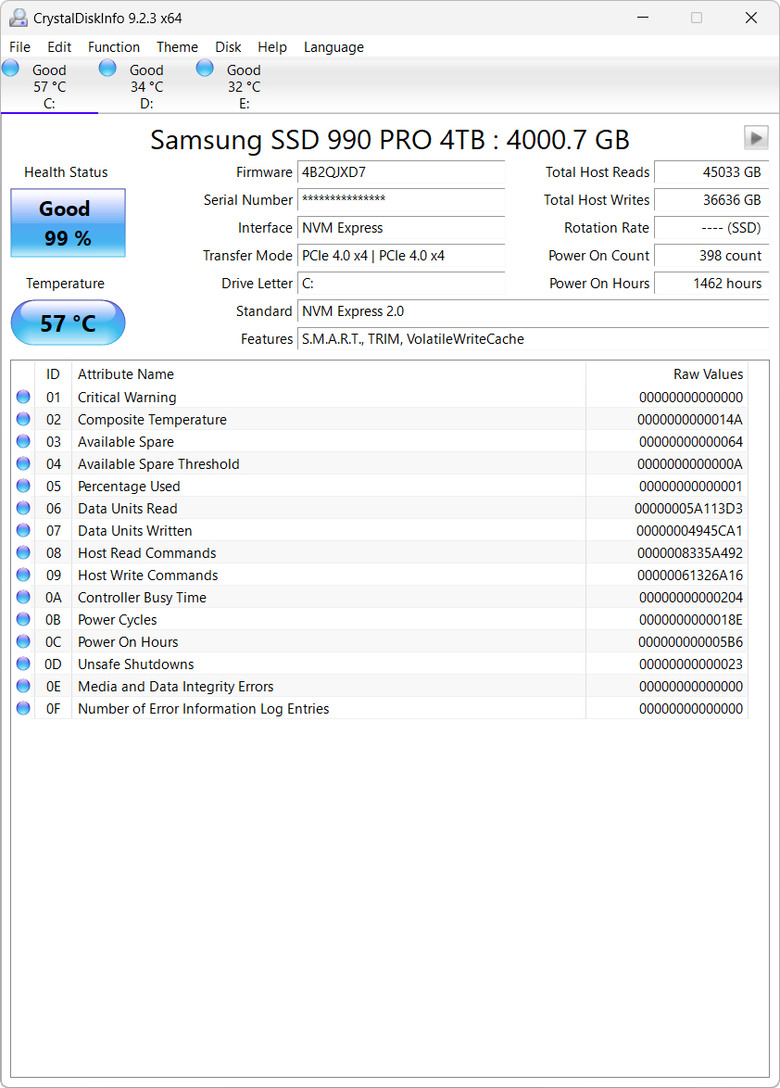Select raw value 00000061326A16
This screenshot has height=1088, width=780.
(x=690, y=575)
